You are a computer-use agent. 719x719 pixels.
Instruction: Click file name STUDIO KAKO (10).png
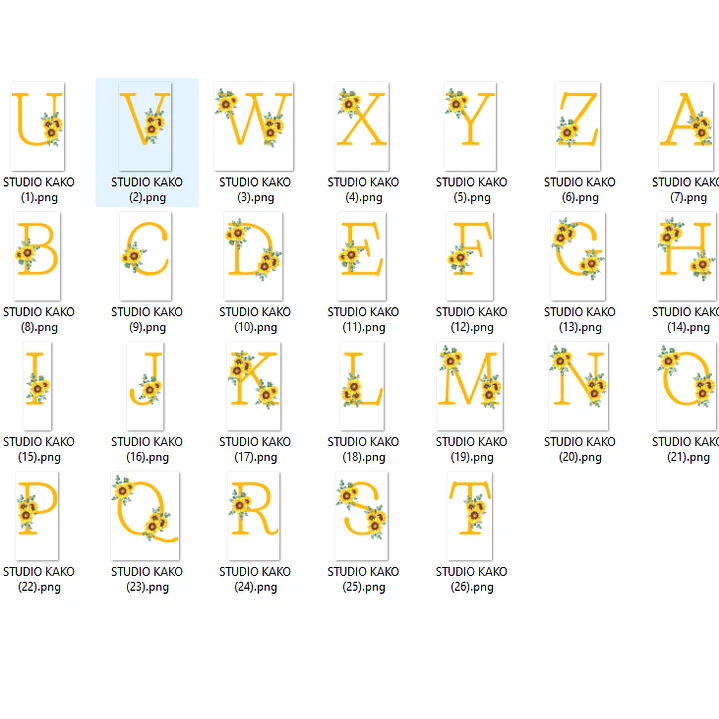[x=255, y=320]
